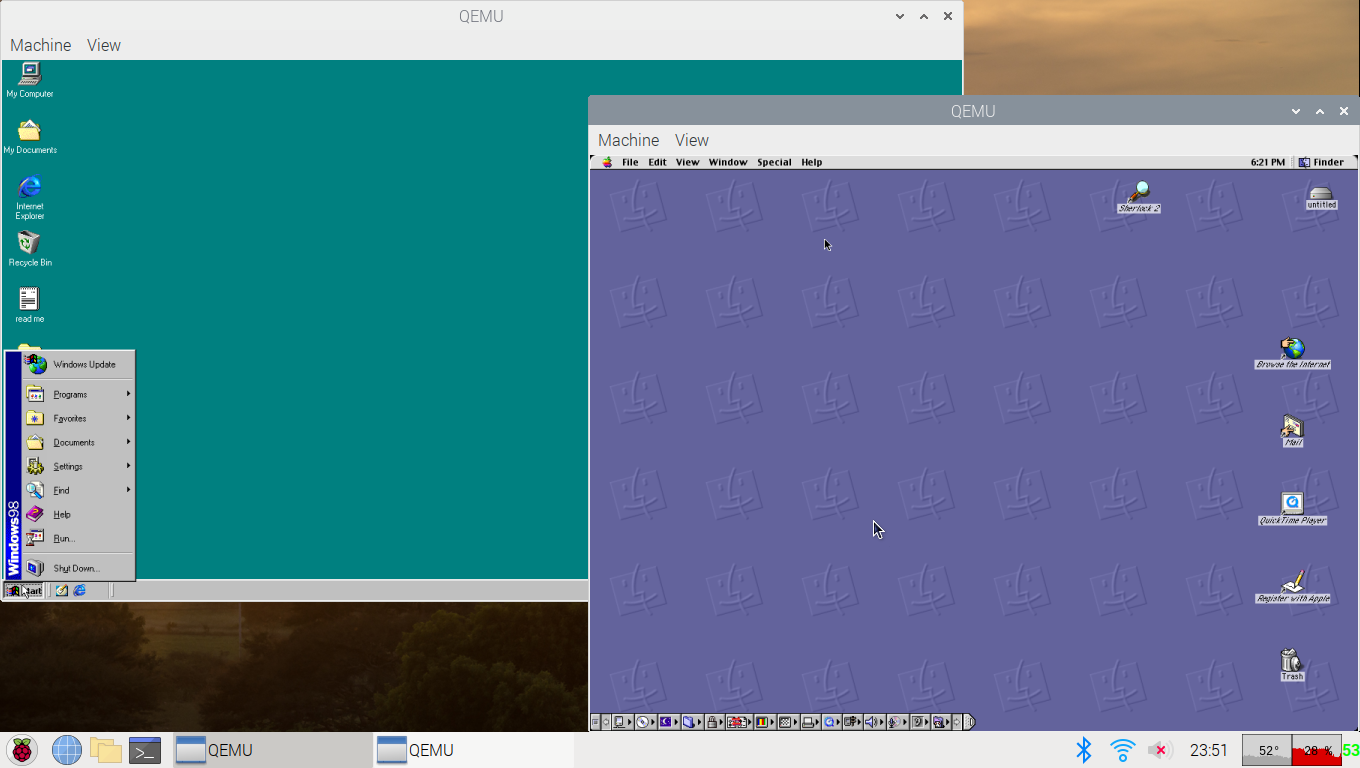Click the Bluetooth tray icon
Image resolution: width=1360 pixels, height=768 pixels.
click(x=1083, y=750)
